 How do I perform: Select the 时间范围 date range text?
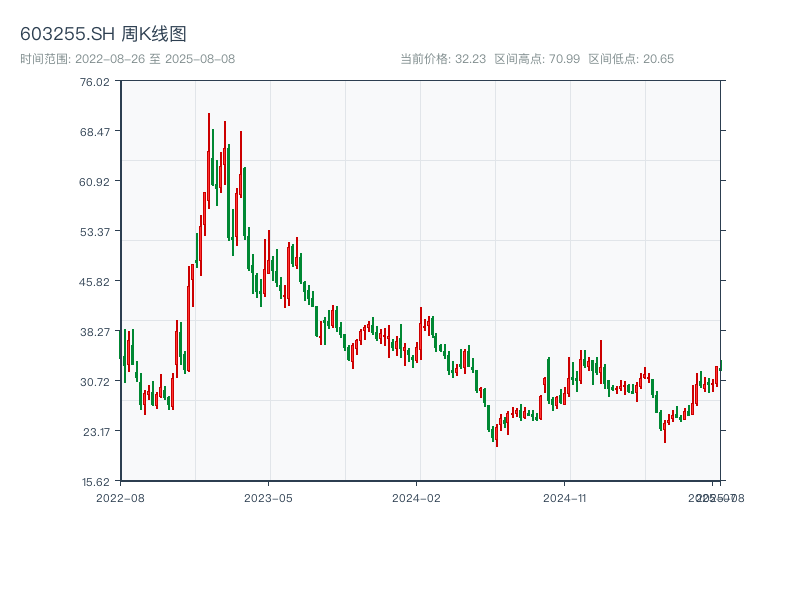(x=127, y=59)
